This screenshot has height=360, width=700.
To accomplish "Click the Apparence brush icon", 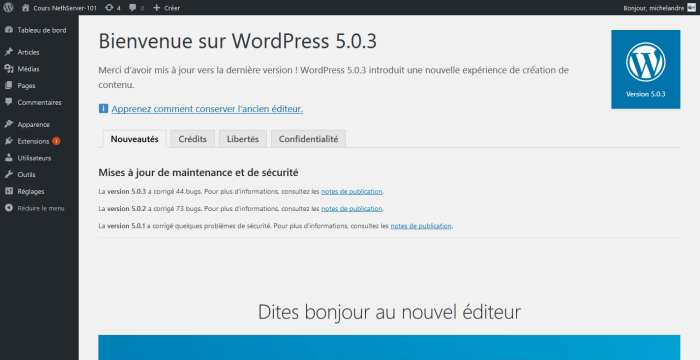I will coord(9,124).
